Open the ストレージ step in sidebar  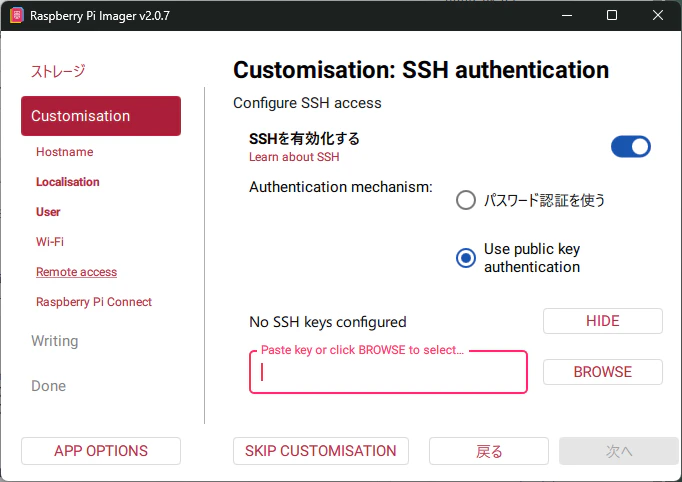(x=58, y=71)
